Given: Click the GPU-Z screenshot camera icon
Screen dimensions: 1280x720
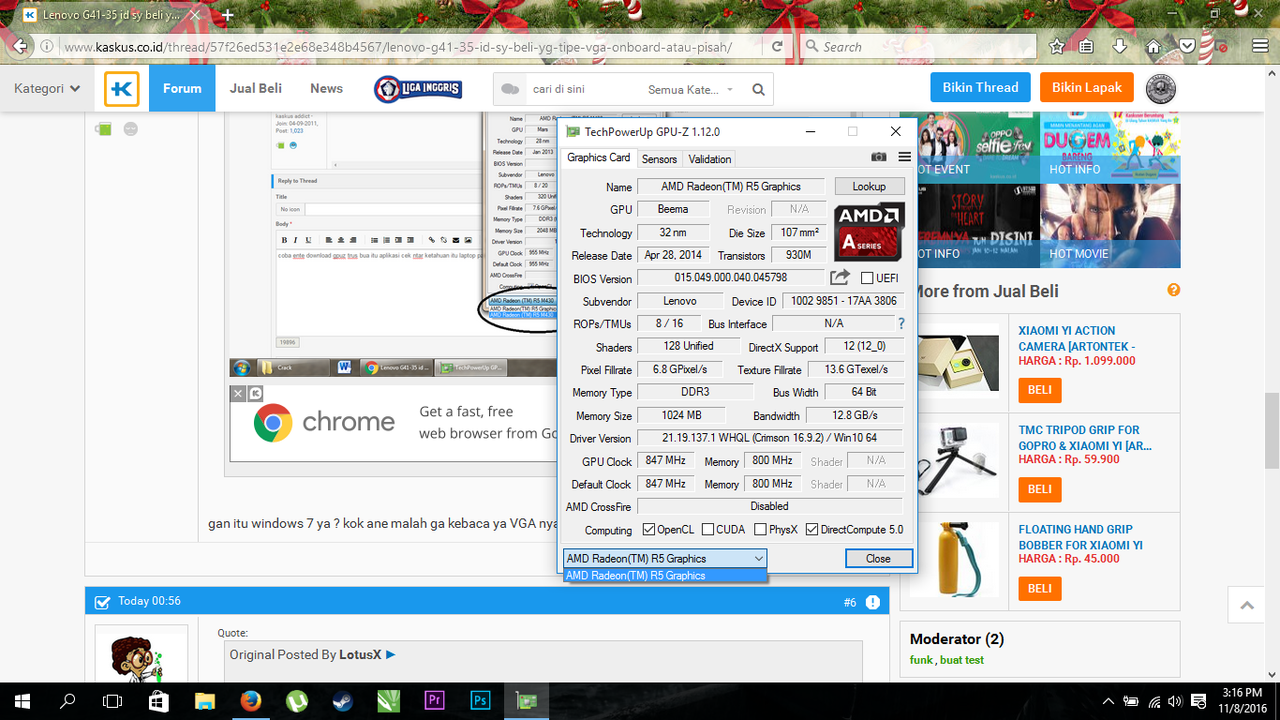Looking at the screenshot, I should [878, 158].
